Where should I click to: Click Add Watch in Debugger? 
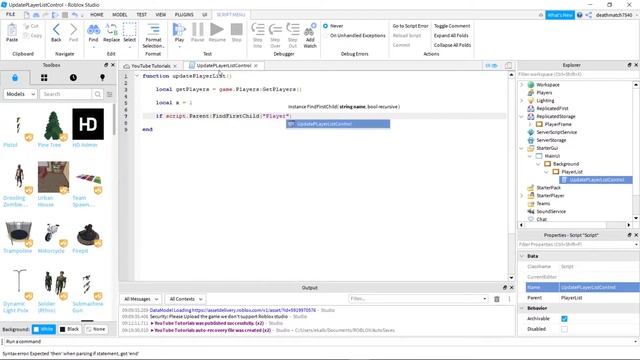coord(310,35)
